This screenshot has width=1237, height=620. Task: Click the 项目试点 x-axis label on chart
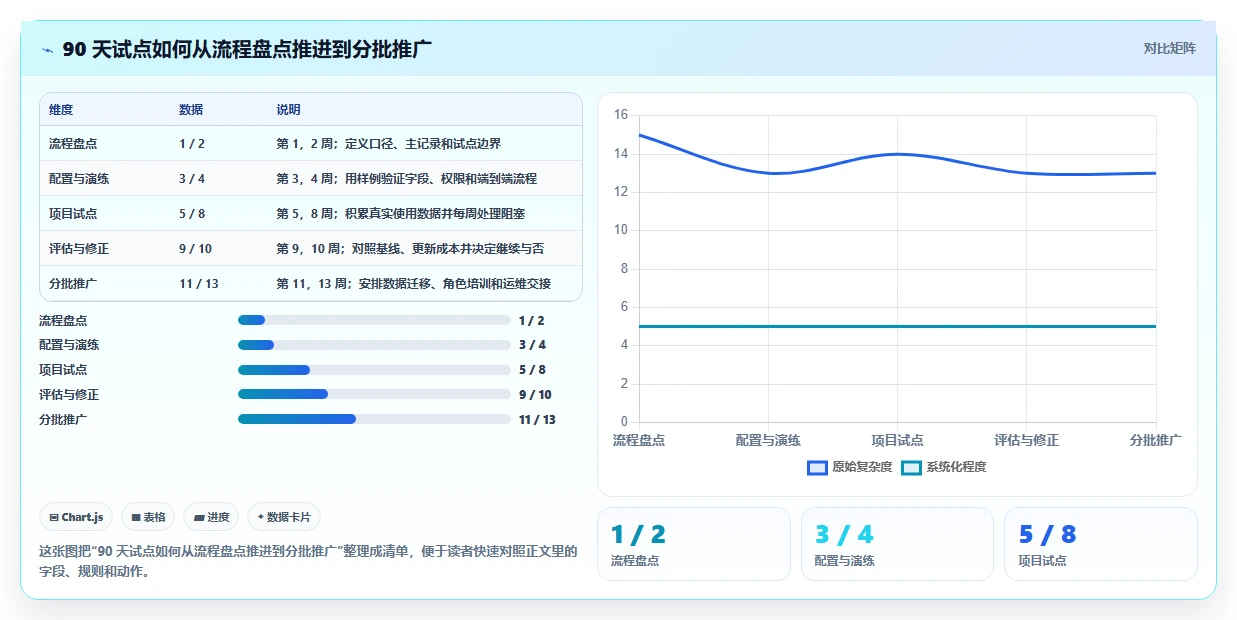pyautogui.click(x=897, y=440)
